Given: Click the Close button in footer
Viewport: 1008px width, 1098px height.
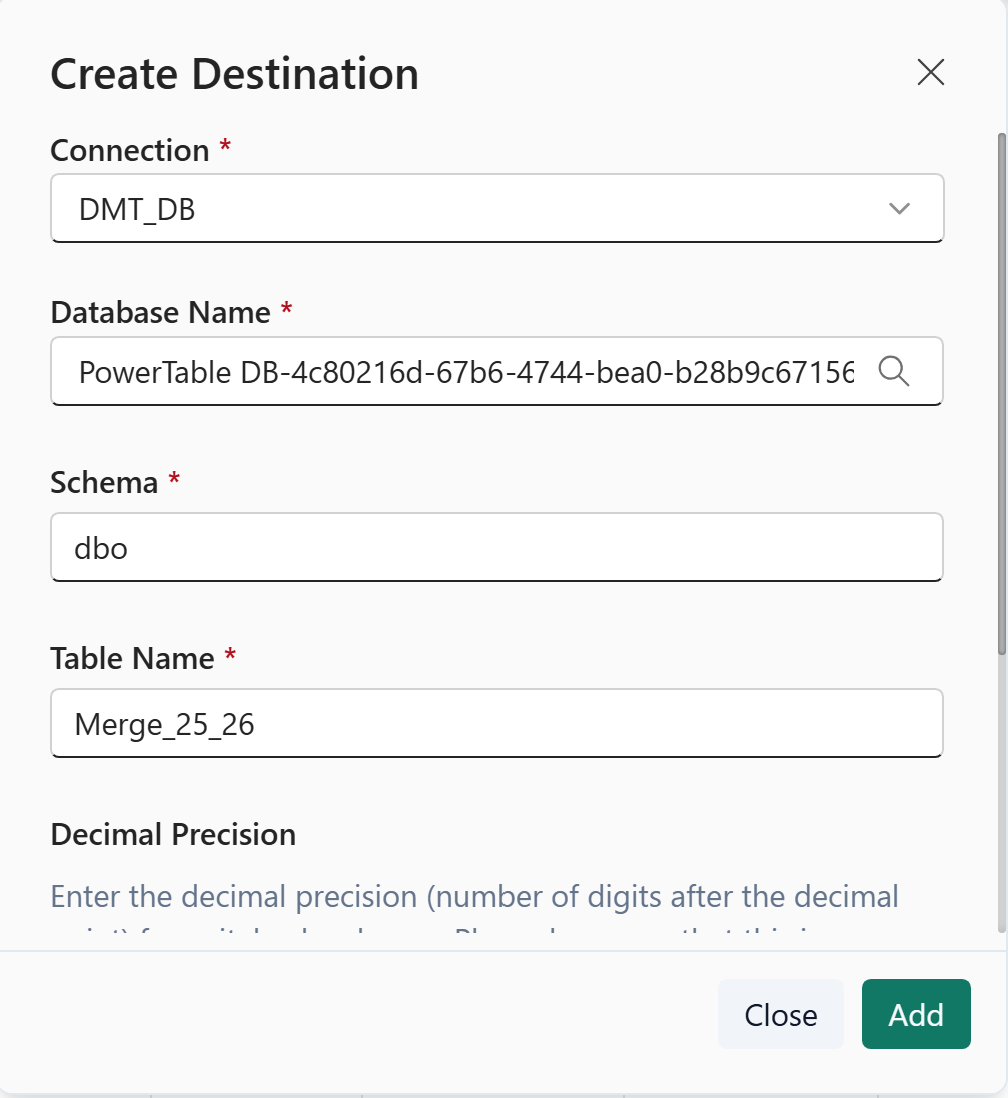Looking at the screenshot, I should point(780,1015).
